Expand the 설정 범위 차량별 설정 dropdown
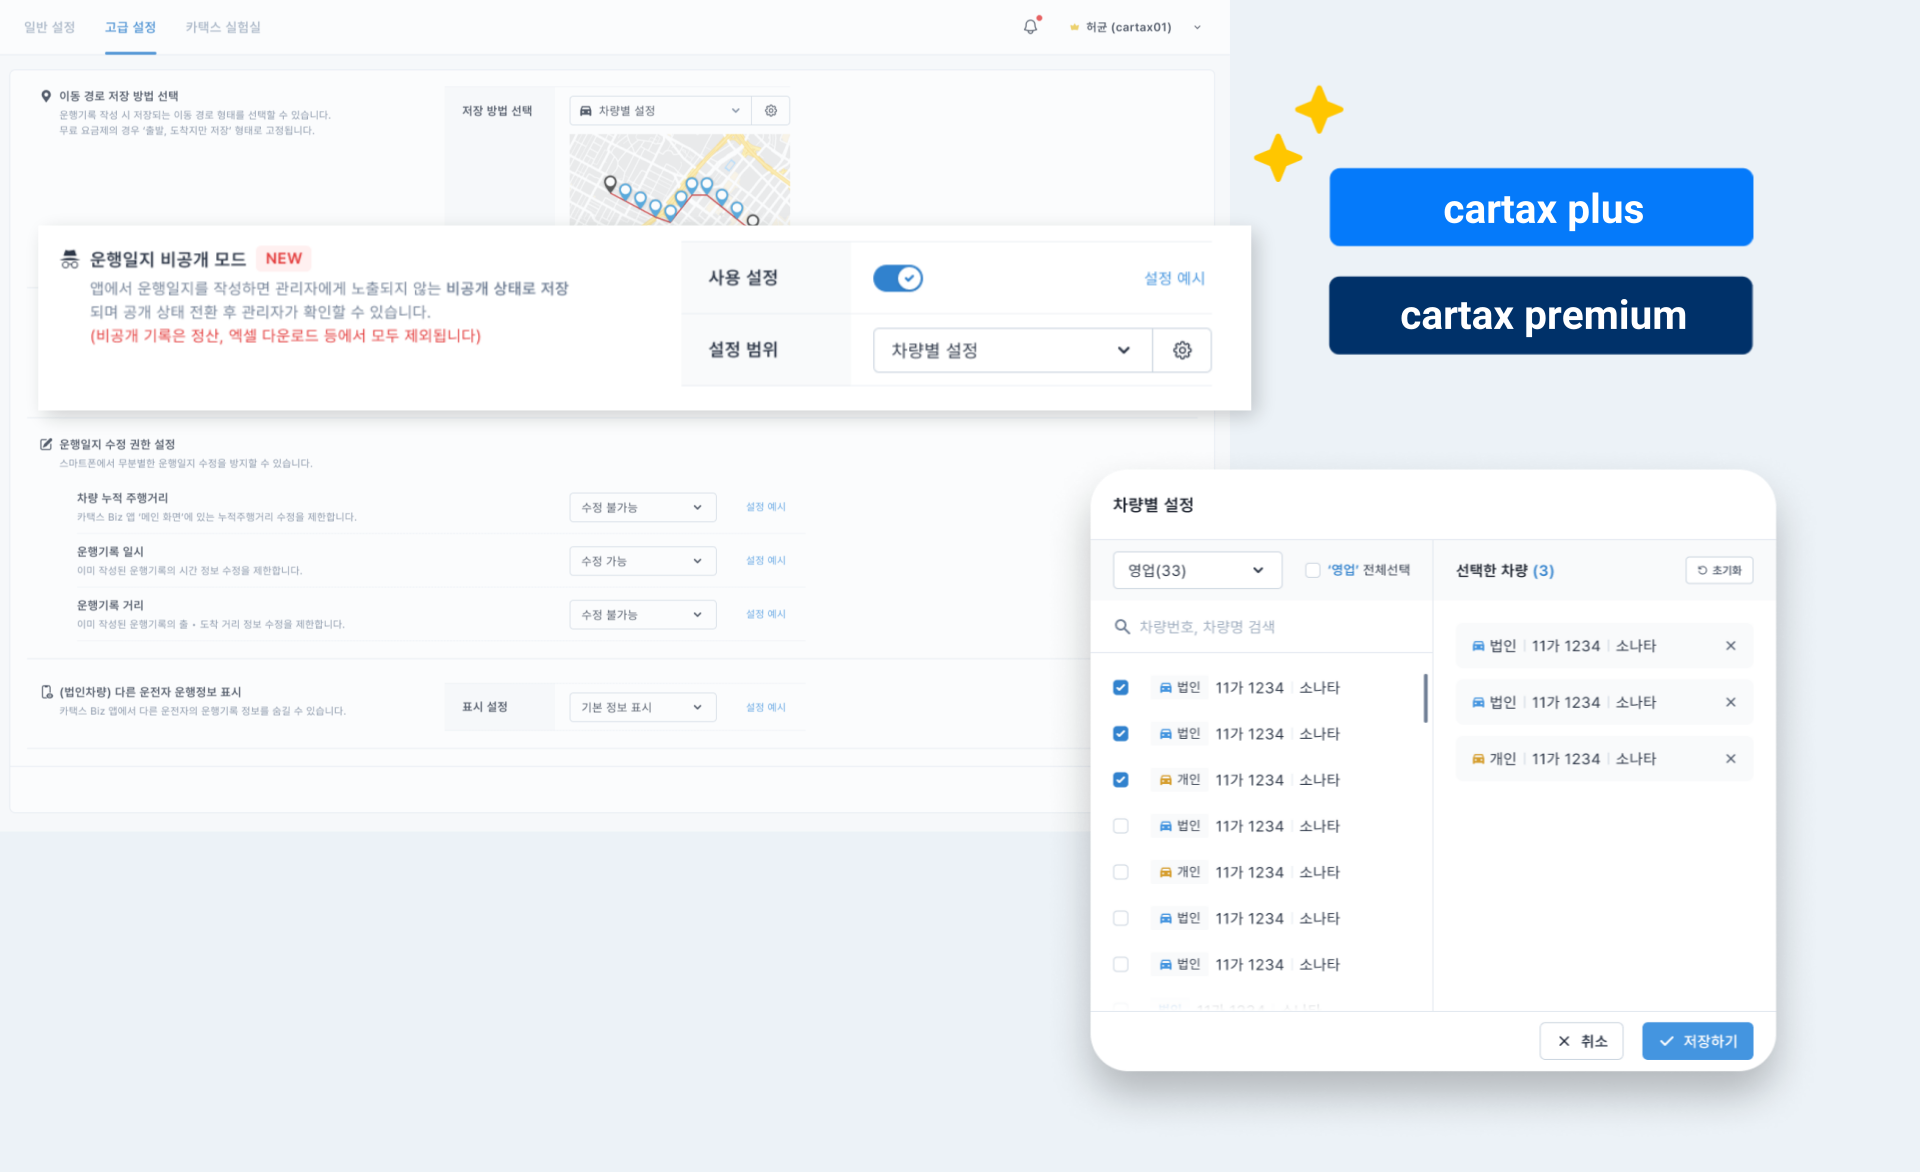The height and width of the screenshot is (1172, 1920). tap(1011, 350)
